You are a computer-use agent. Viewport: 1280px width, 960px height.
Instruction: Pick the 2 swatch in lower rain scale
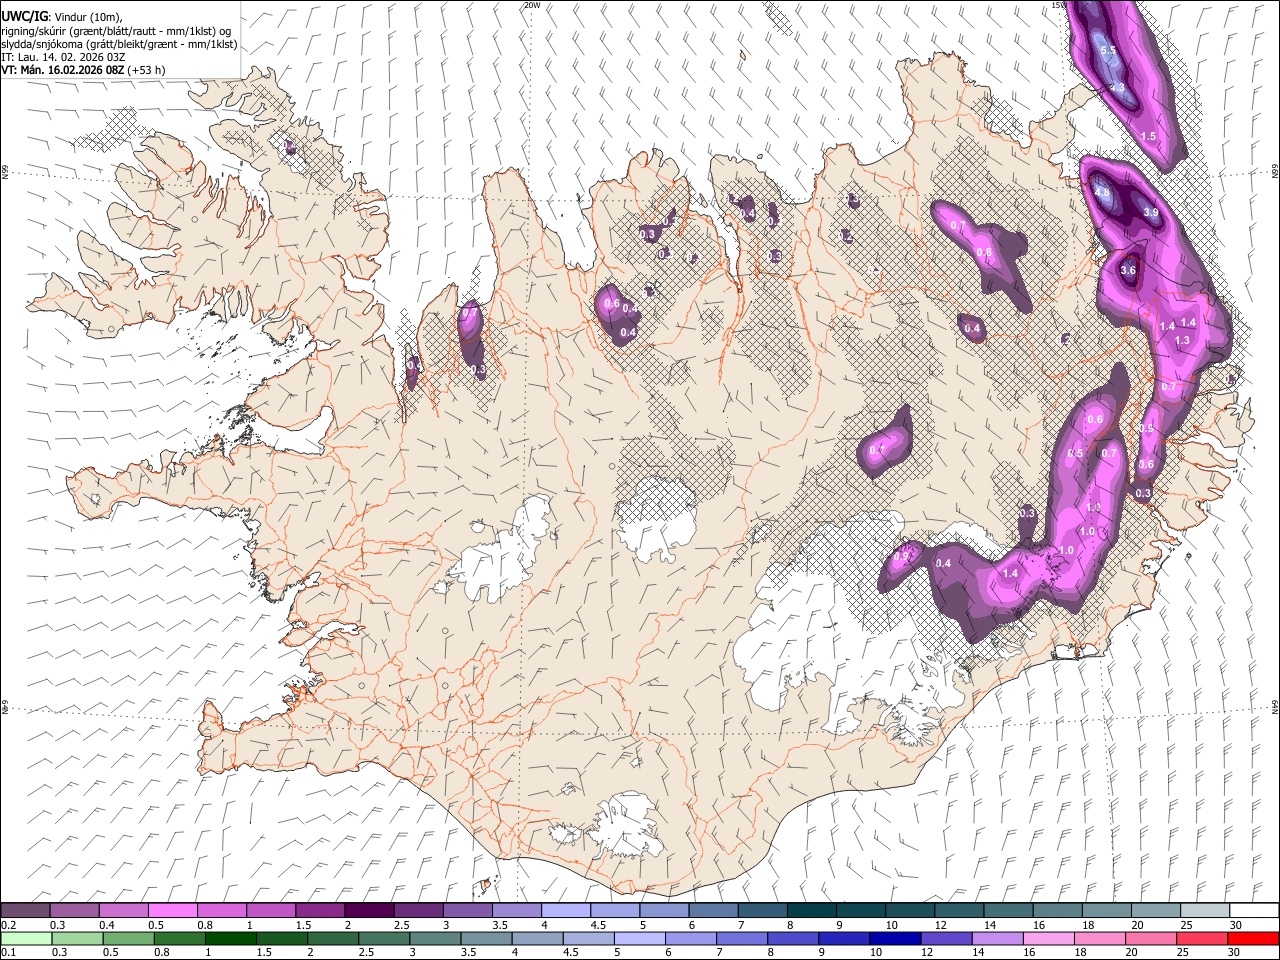(x=333, y=938)
